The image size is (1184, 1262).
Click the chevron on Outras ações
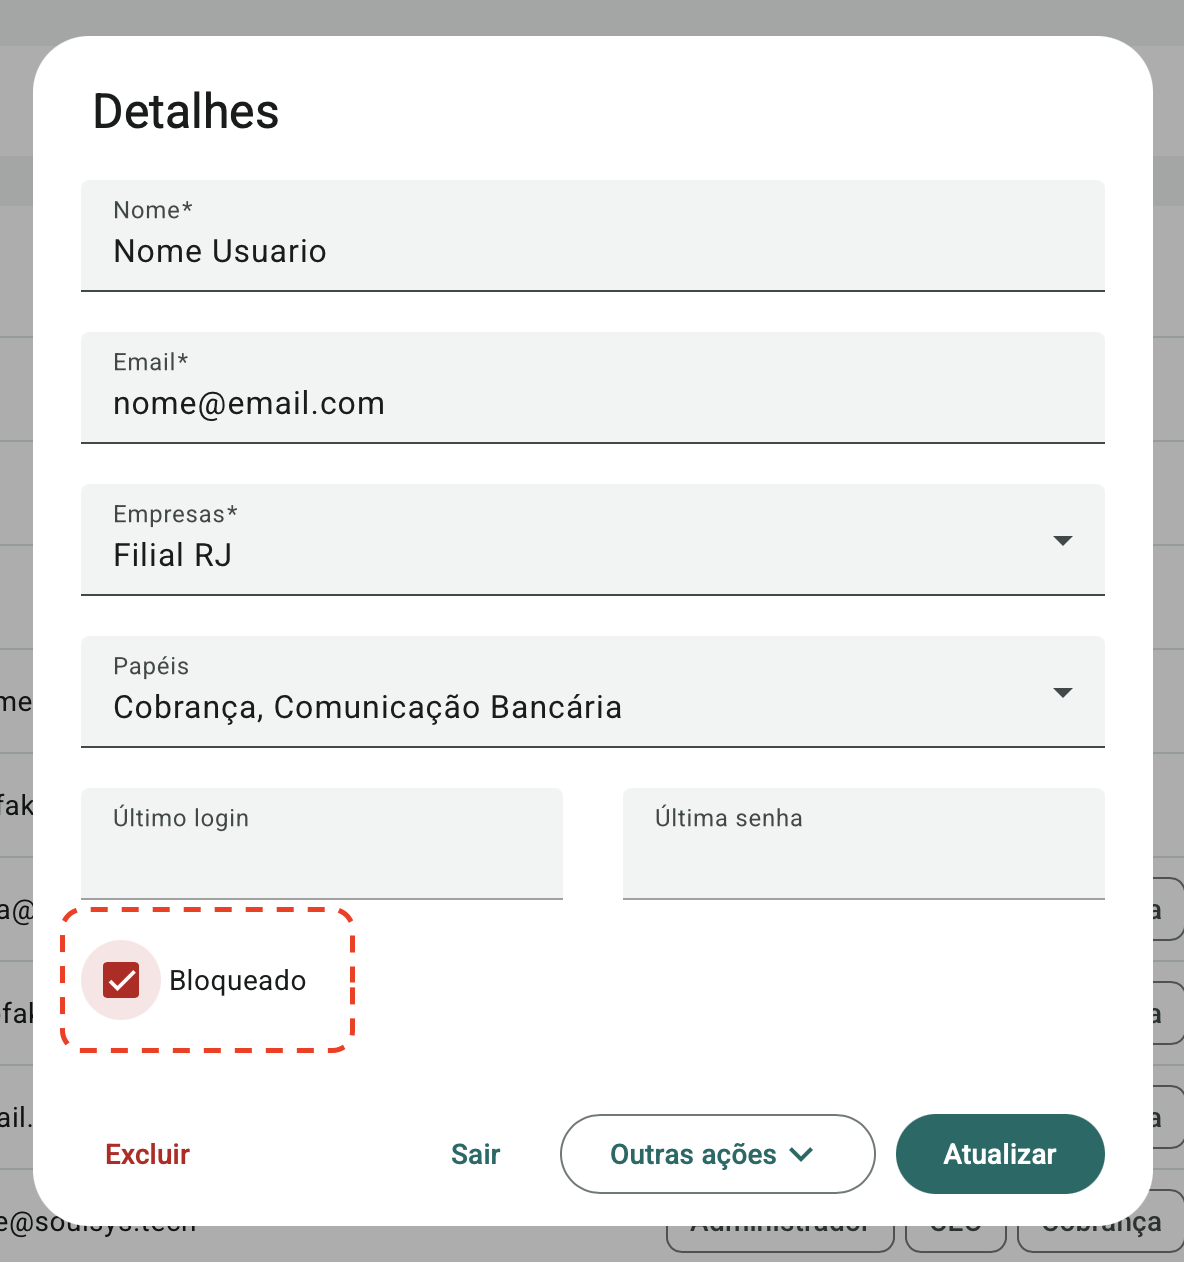801,1154
